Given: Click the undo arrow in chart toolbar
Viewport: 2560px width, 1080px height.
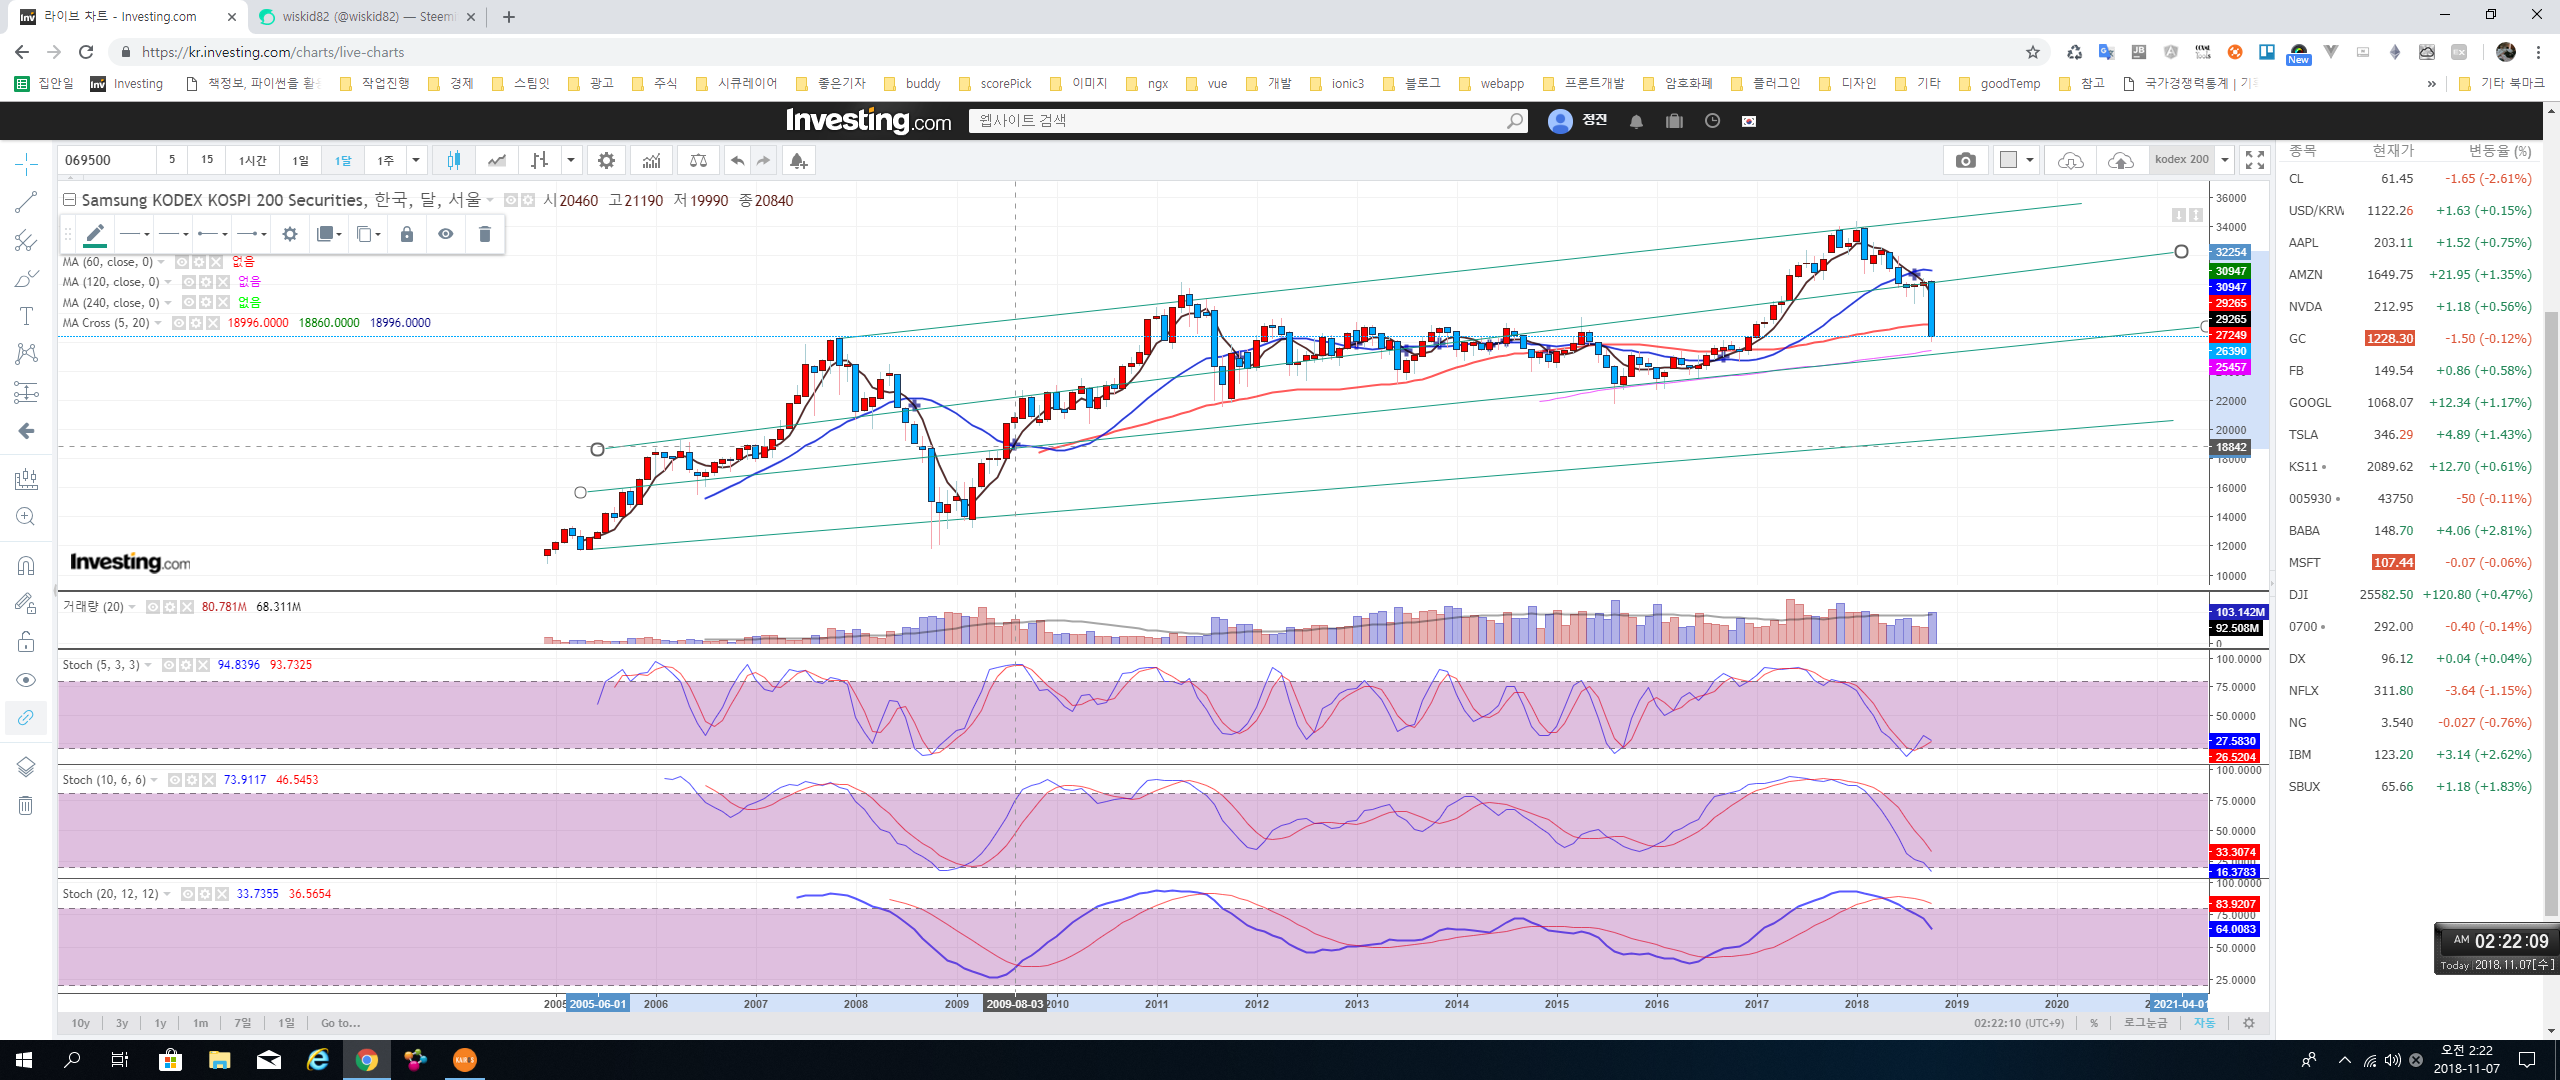Looking at the screenshot, I should click(x=737, y=160).
